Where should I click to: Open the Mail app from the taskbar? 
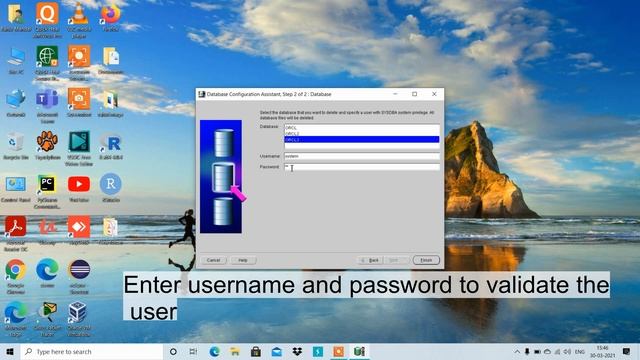click(277, 351)
